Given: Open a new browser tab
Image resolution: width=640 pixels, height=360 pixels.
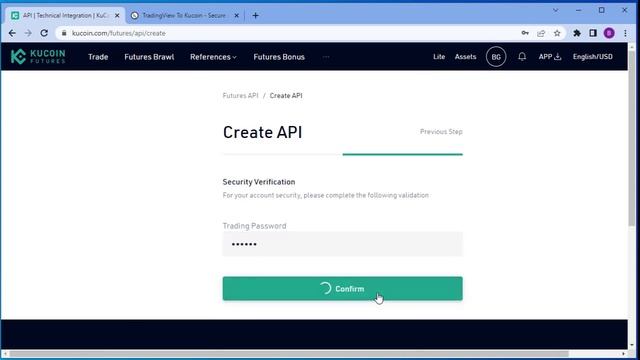Looking at the screenshot, I should [256, 16].
